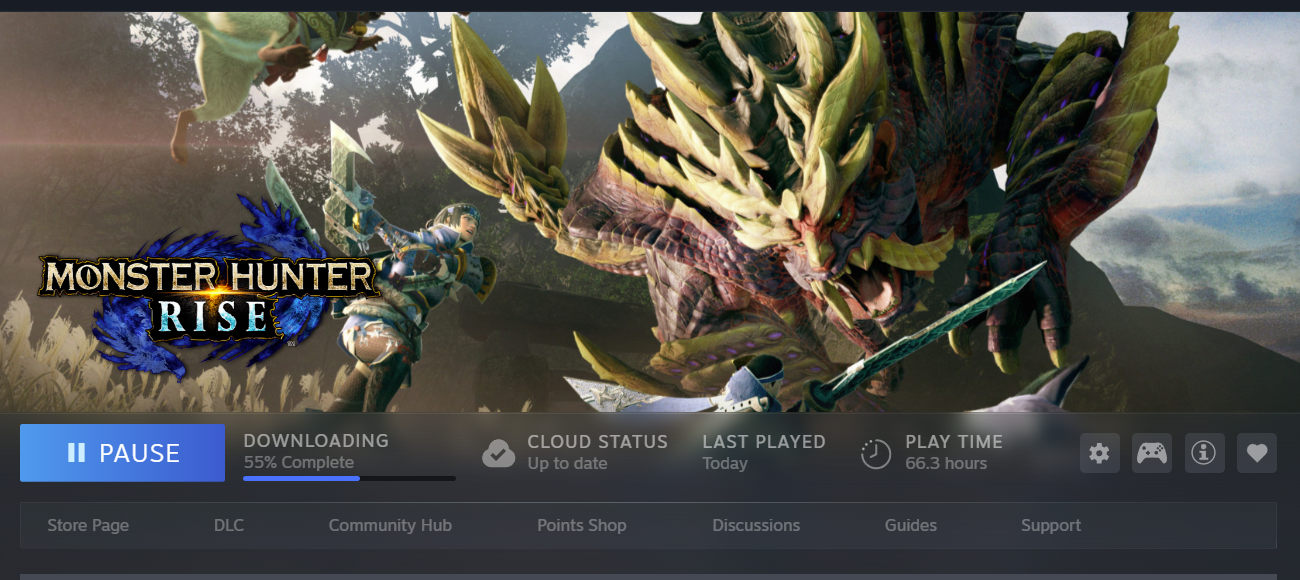Go to Community Hub
The width and height of the screenshot is (1300, 580).
click(390, 525)
